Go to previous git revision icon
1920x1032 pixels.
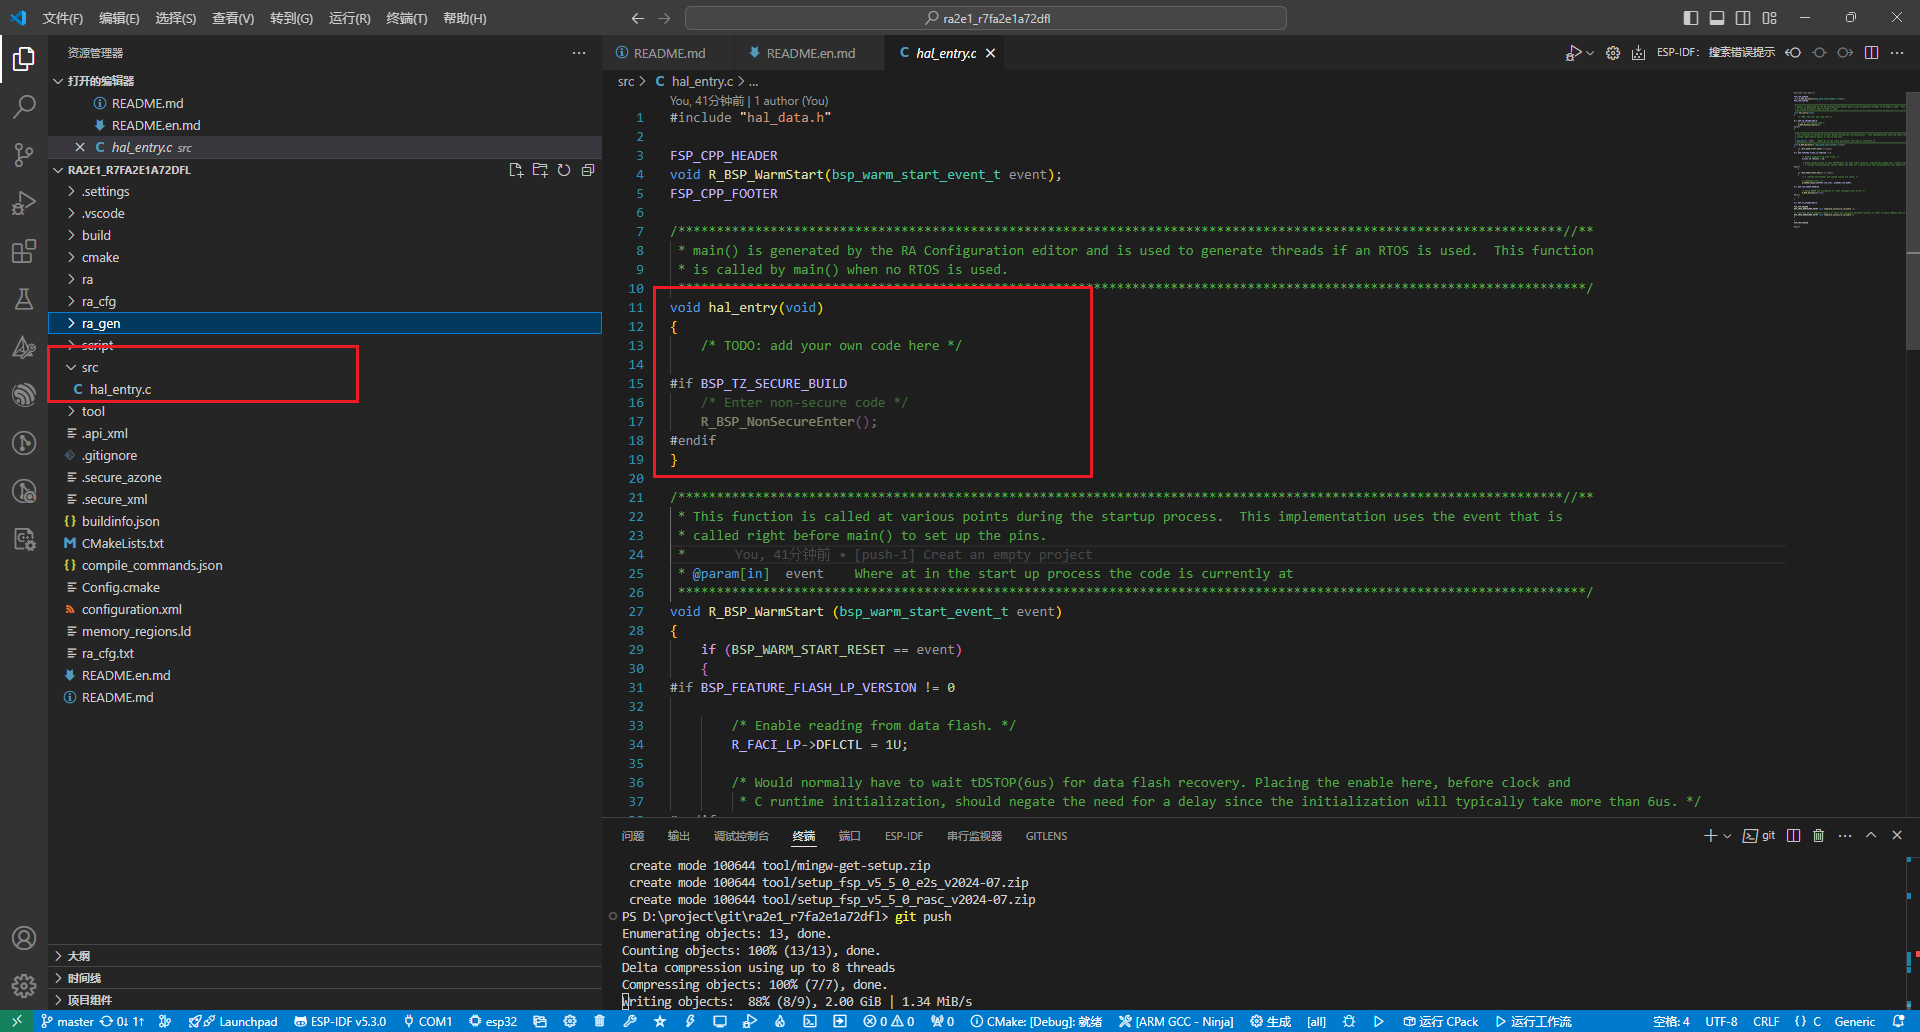(1794, 53)
